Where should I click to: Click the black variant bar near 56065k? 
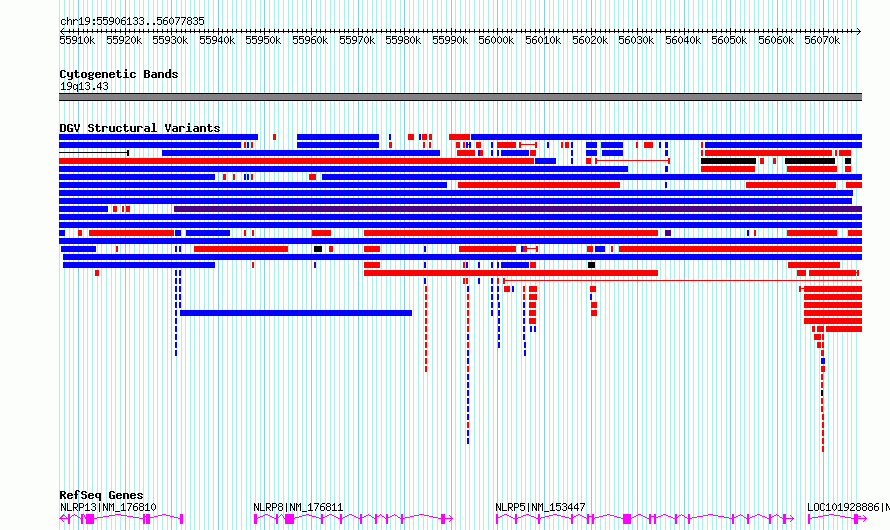[x=810, y=161]
